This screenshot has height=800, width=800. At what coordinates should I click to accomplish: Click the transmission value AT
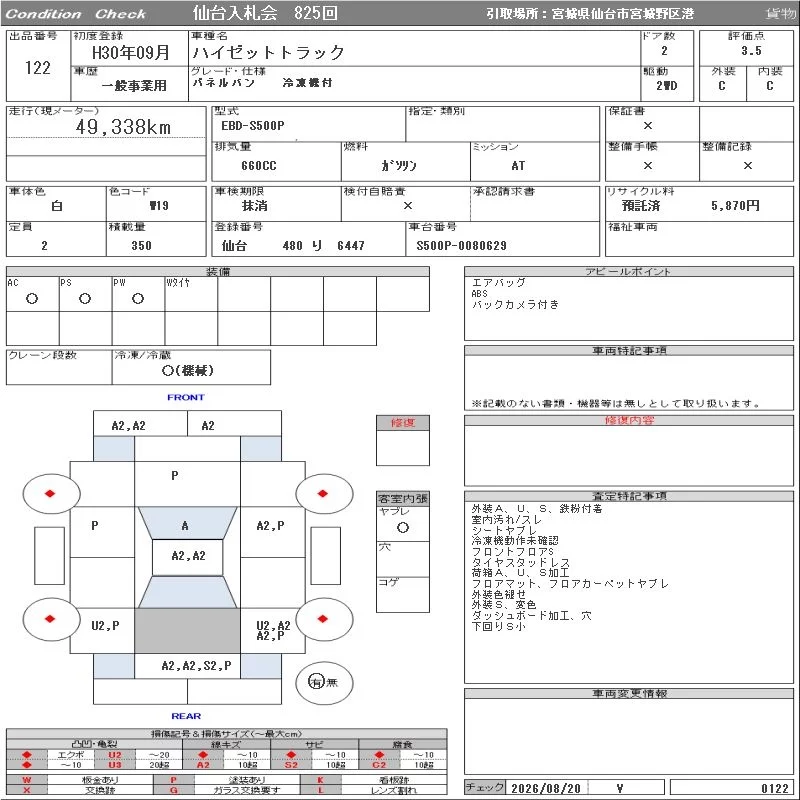(x=518, y=166)
